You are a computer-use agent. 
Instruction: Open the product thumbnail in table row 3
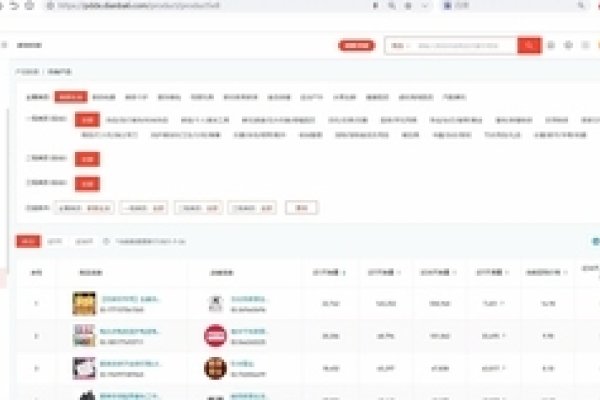tap(84, 368)
